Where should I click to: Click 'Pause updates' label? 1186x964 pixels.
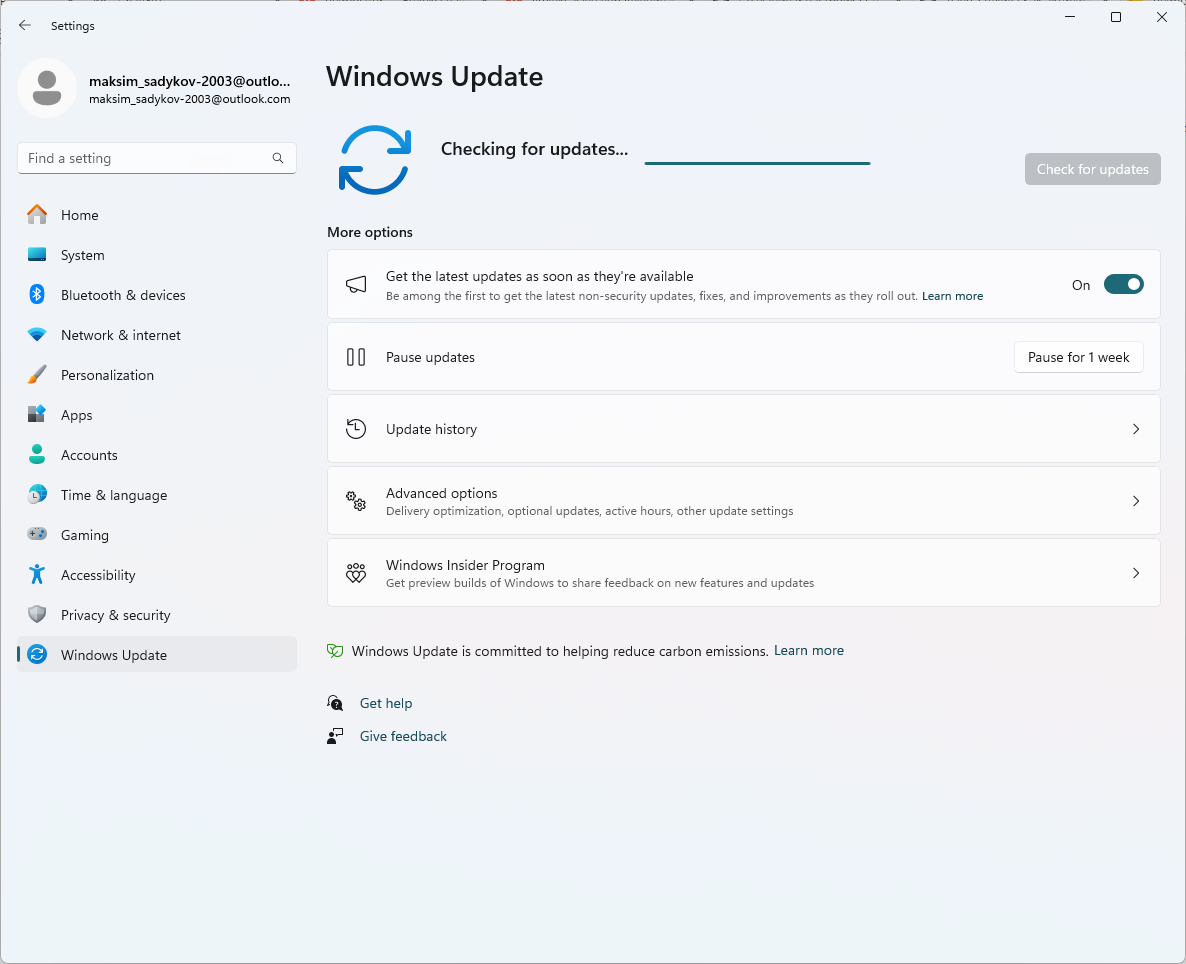(x=430, y=357)
